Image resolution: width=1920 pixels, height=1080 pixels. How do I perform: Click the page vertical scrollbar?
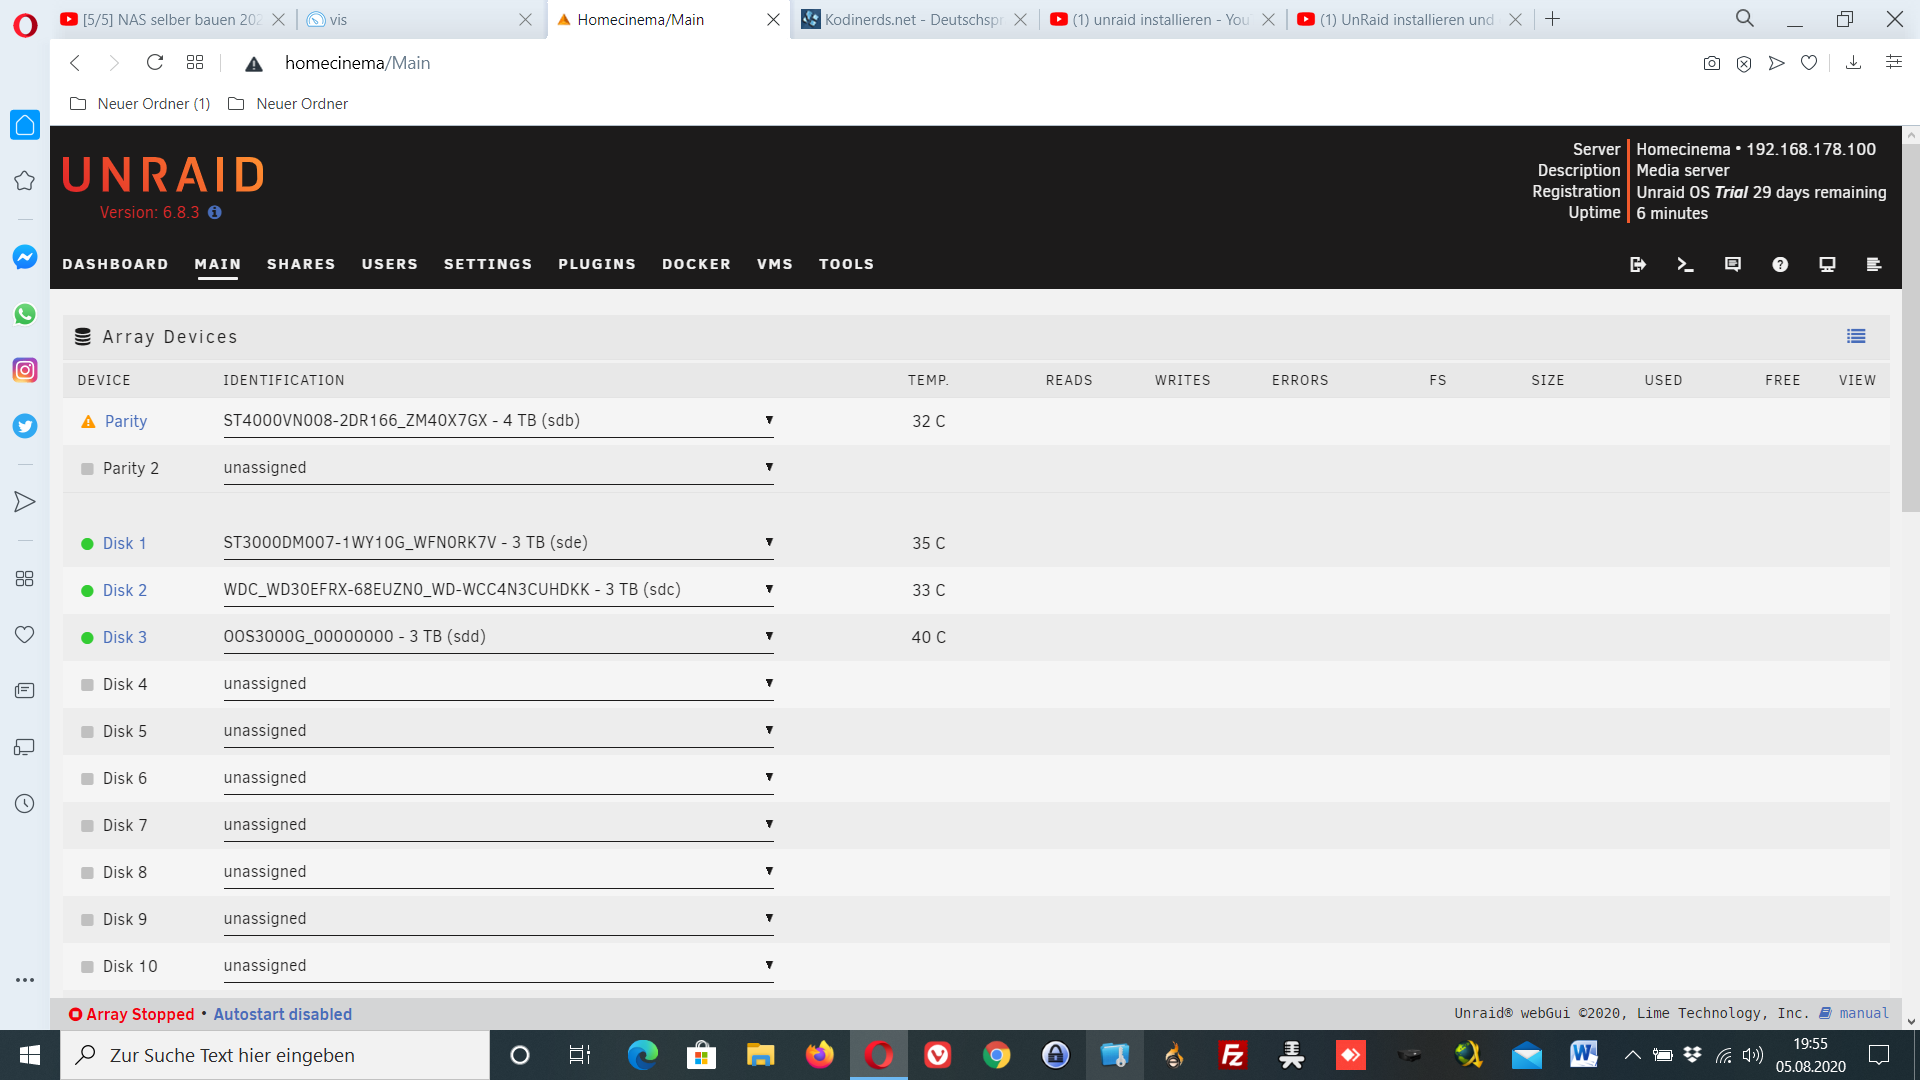click(1911, 330)
